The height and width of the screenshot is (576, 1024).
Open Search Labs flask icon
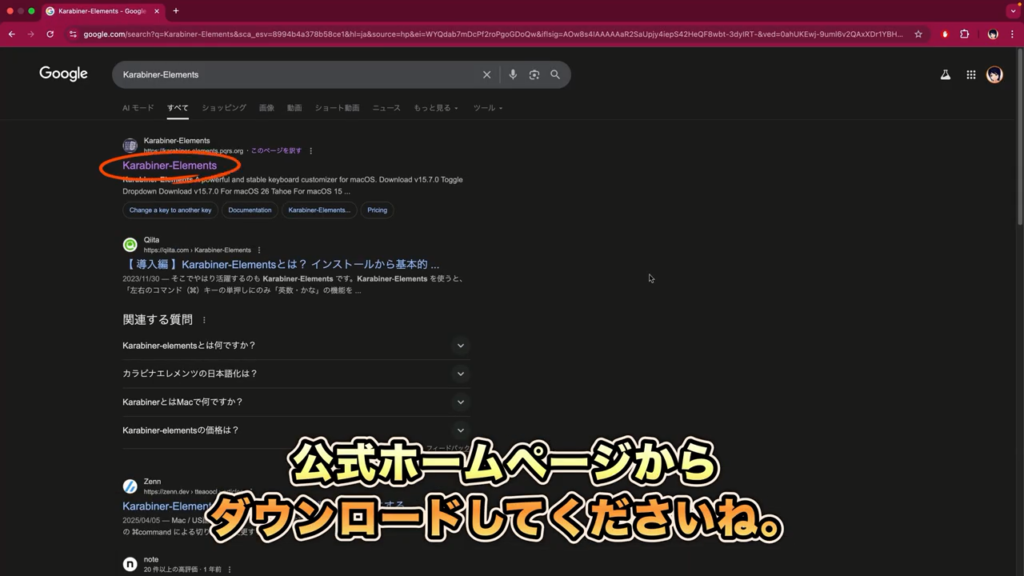click(x=945, y=75)
